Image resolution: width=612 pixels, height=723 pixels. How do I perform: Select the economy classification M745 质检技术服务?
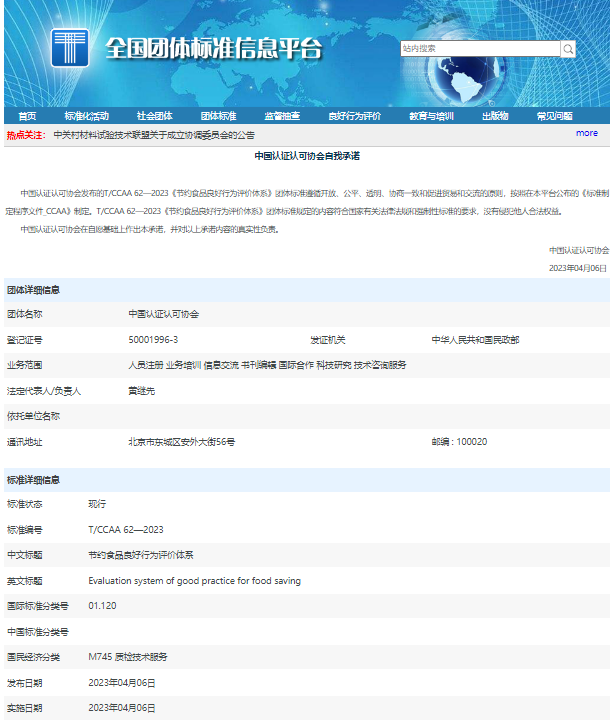point(128,657)
